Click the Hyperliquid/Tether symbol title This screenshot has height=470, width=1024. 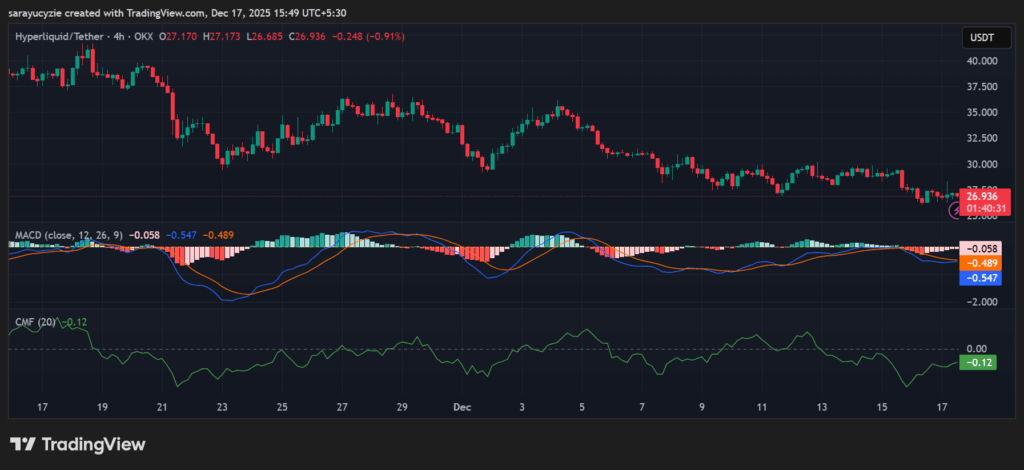point(58,37)
